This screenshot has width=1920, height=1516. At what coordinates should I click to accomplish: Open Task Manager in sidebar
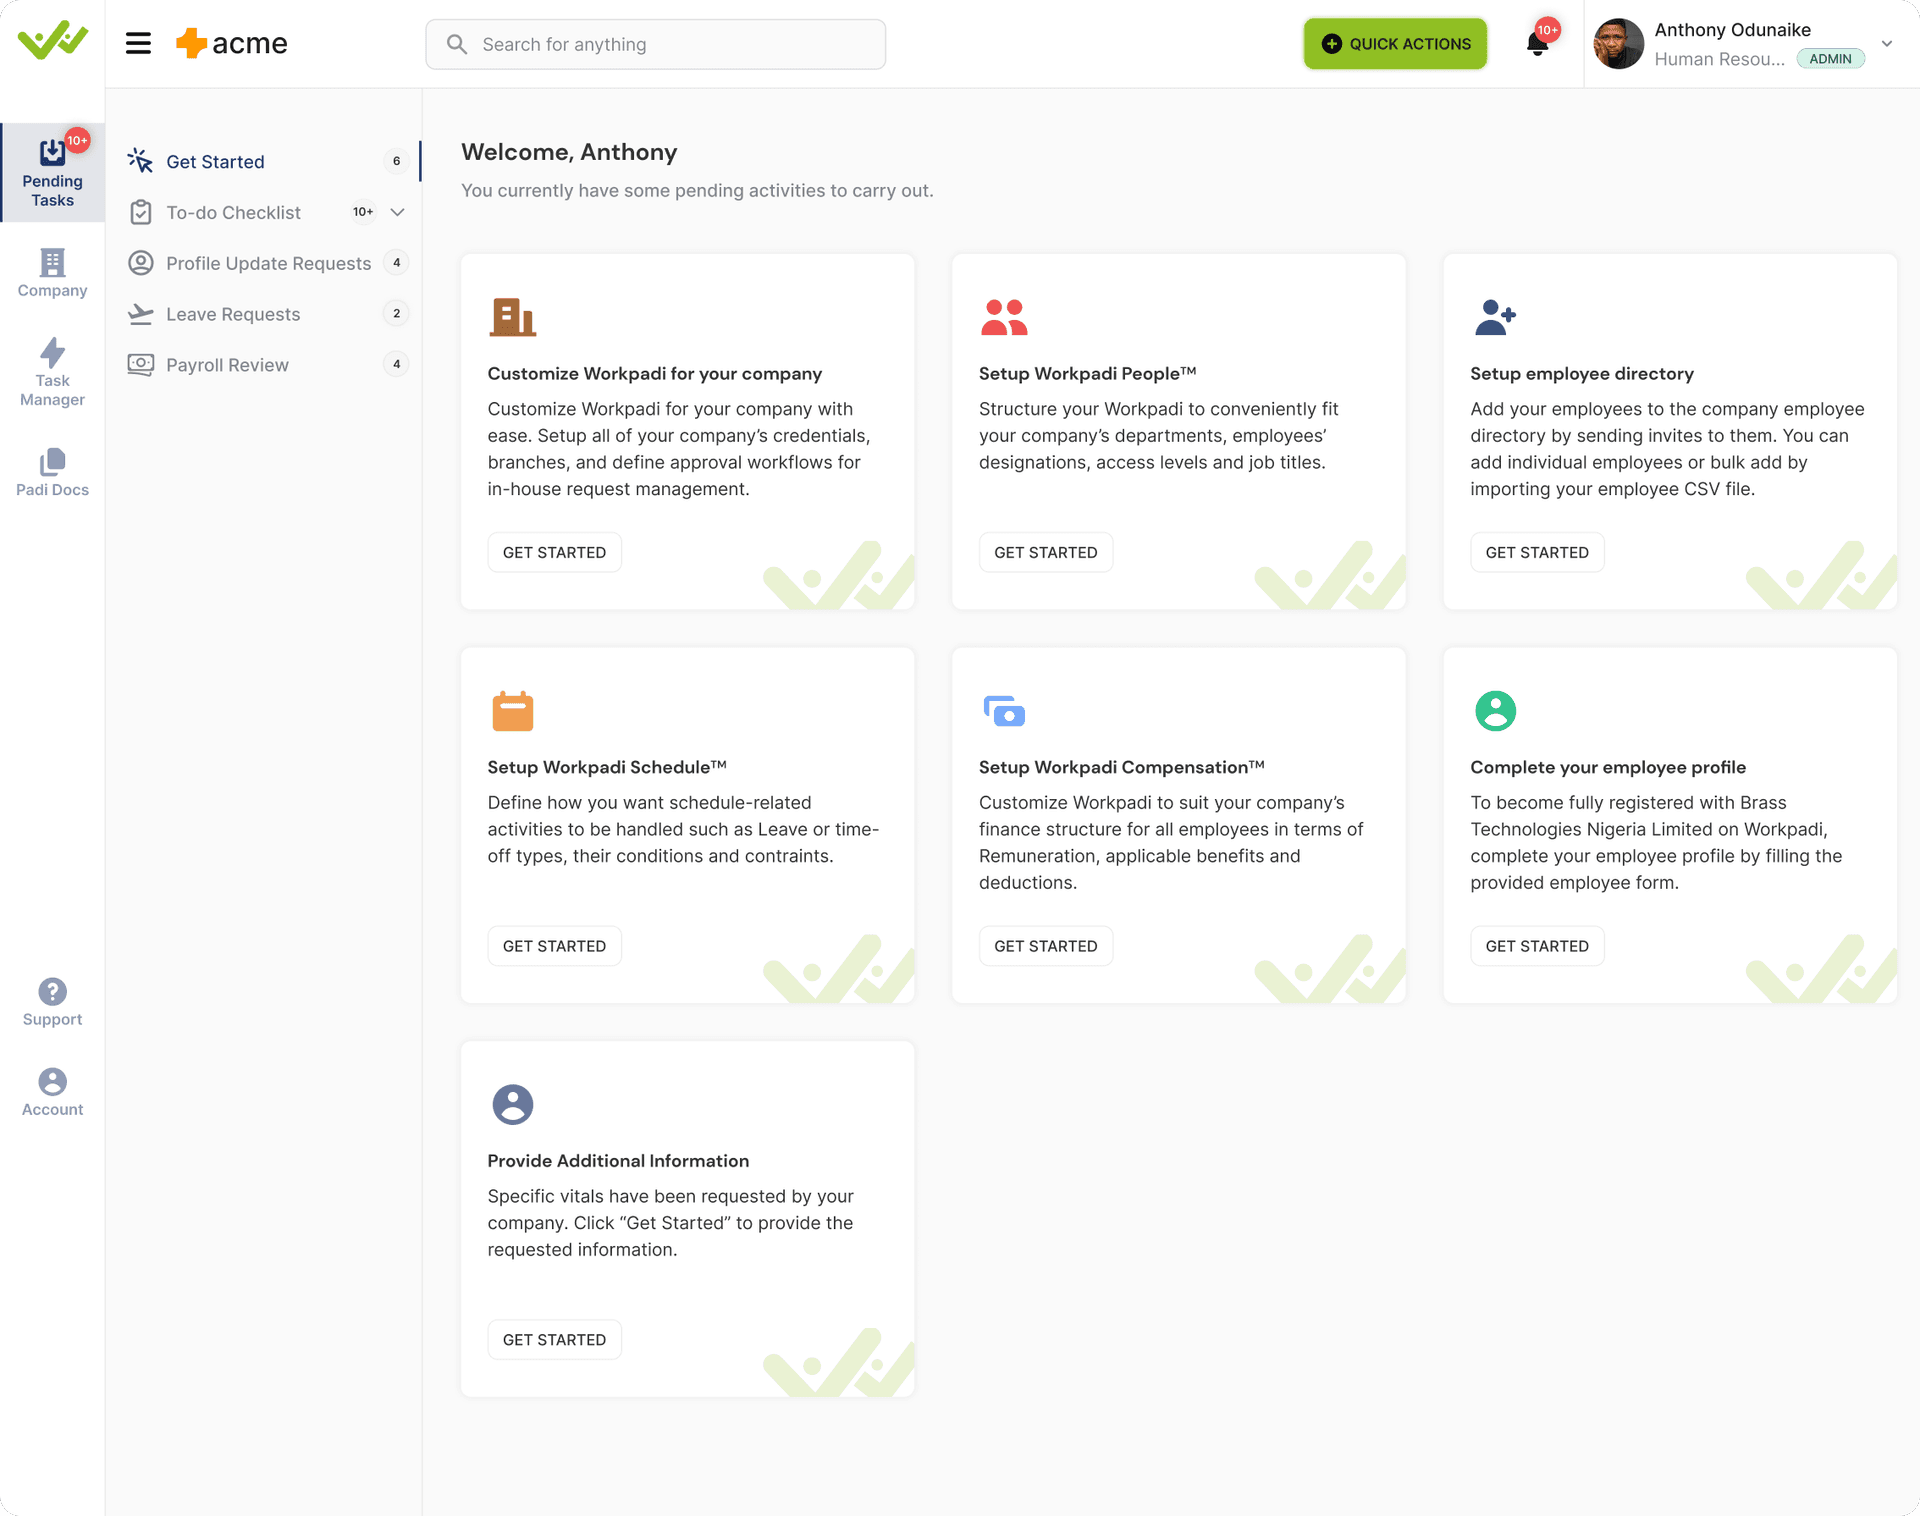tap(52, 372)
